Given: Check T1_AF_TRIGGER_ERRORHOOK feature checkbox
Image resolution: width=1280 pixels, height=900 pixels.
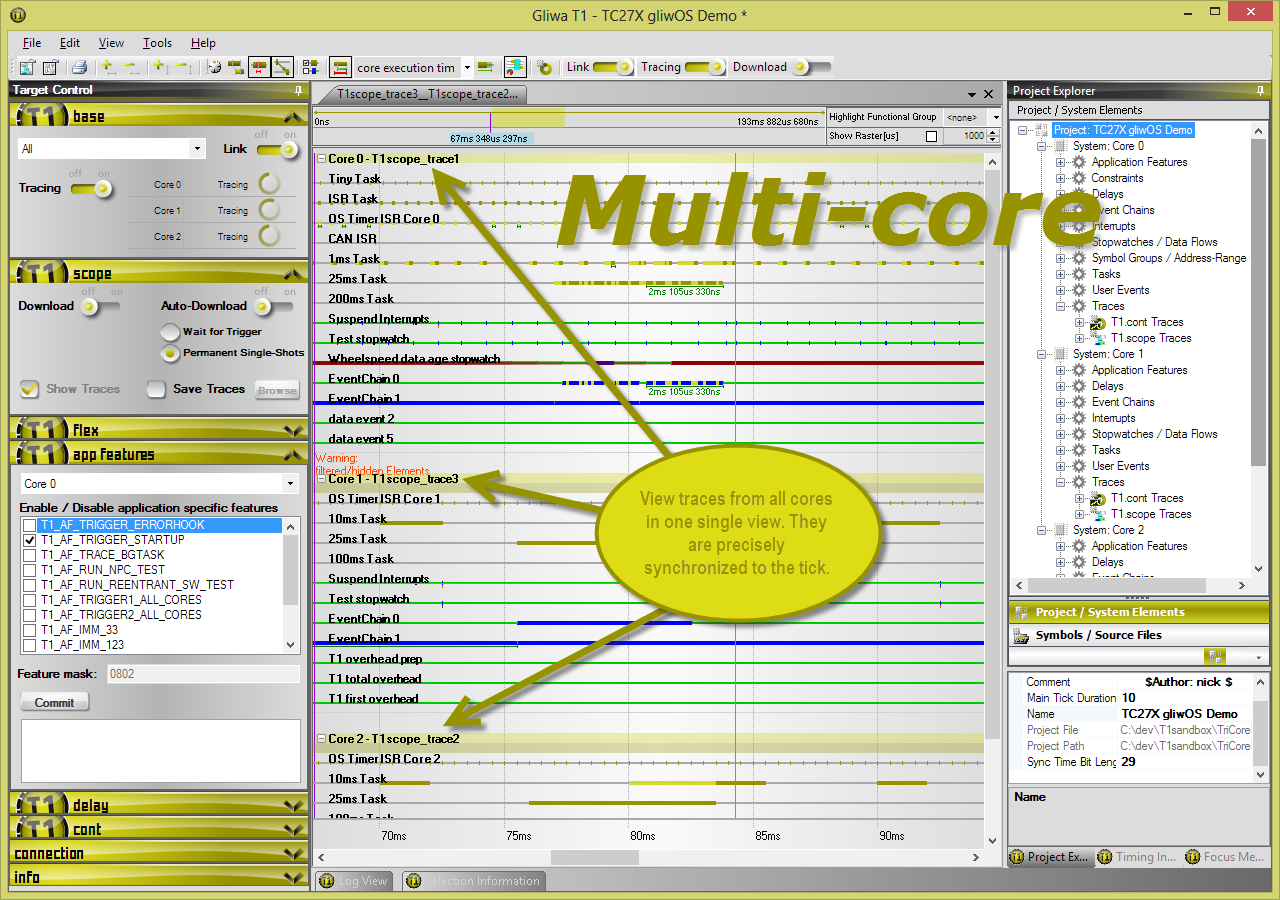Looking at the screenshot, I should tap(29, 525).
